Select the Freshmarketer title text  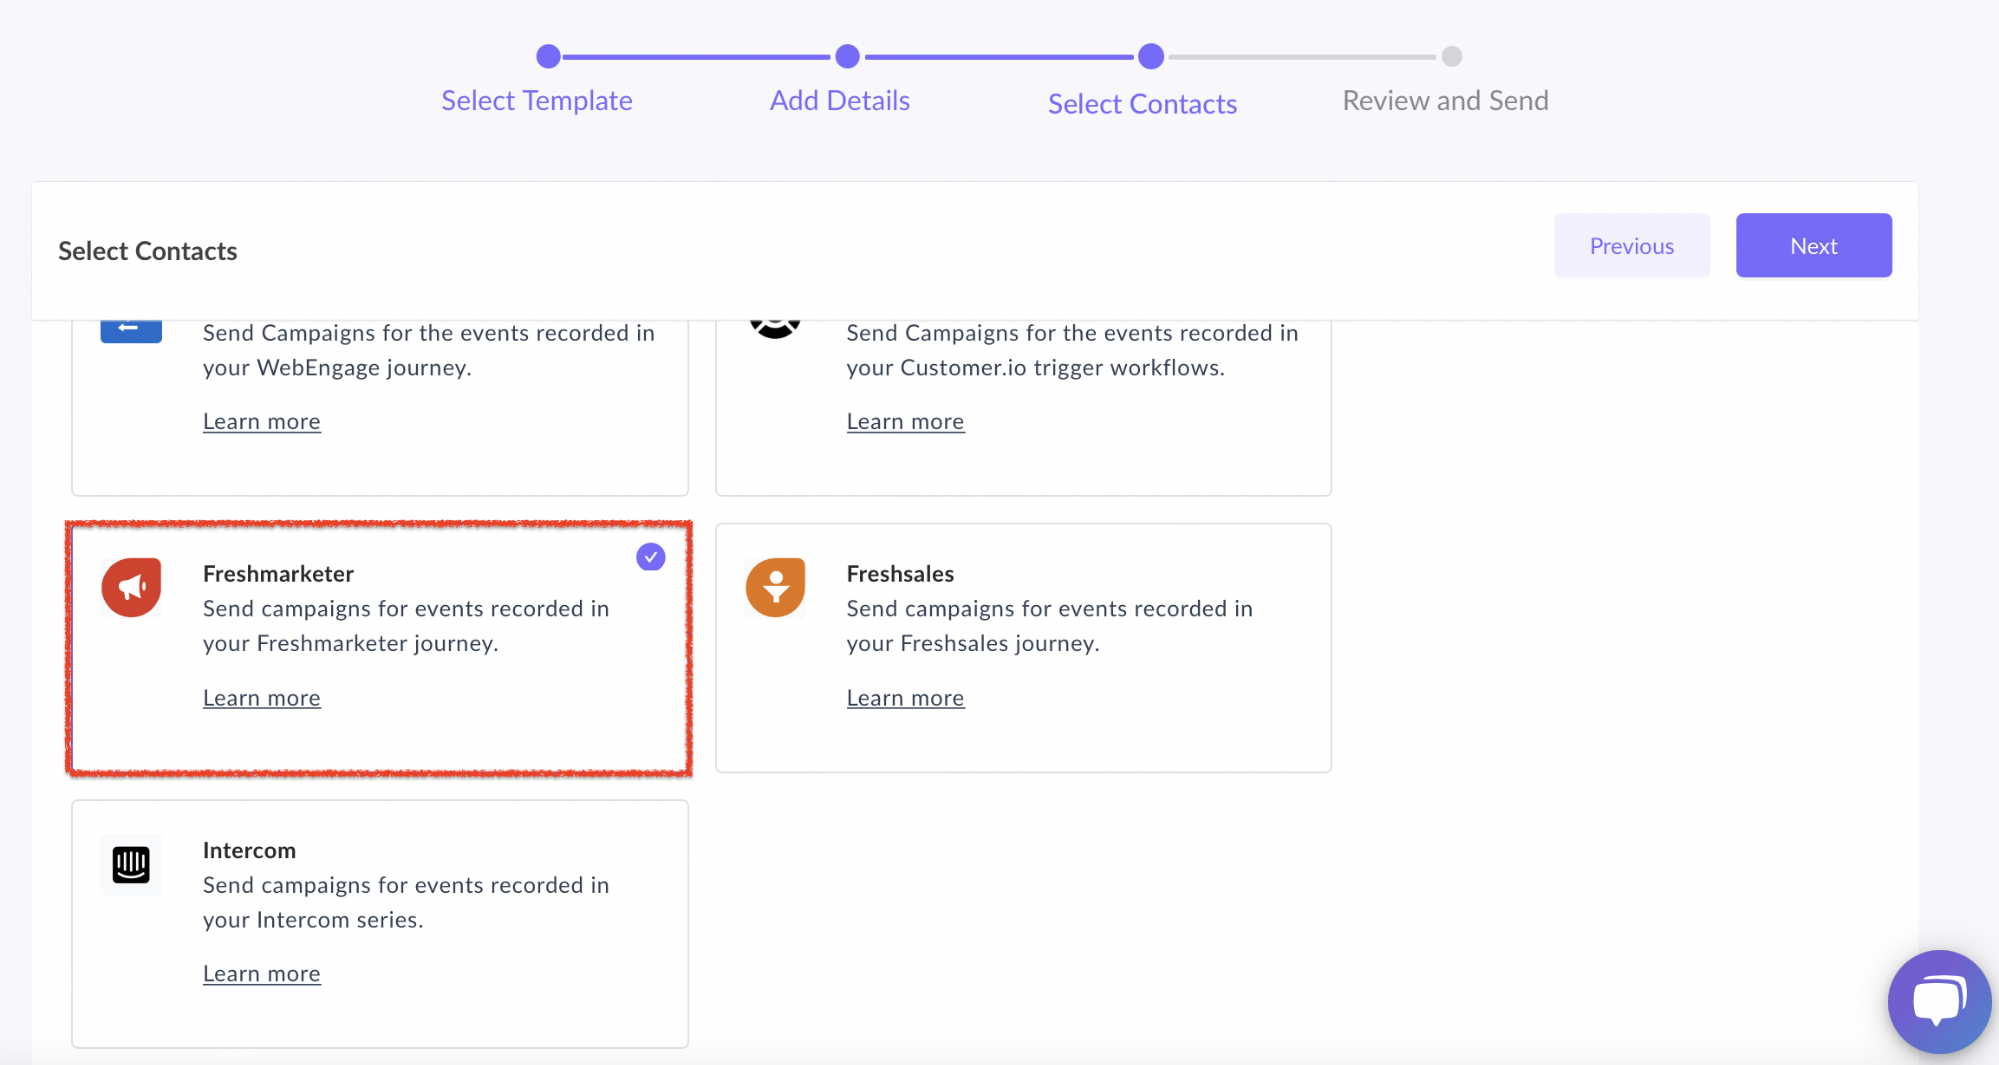coord(278,574)
